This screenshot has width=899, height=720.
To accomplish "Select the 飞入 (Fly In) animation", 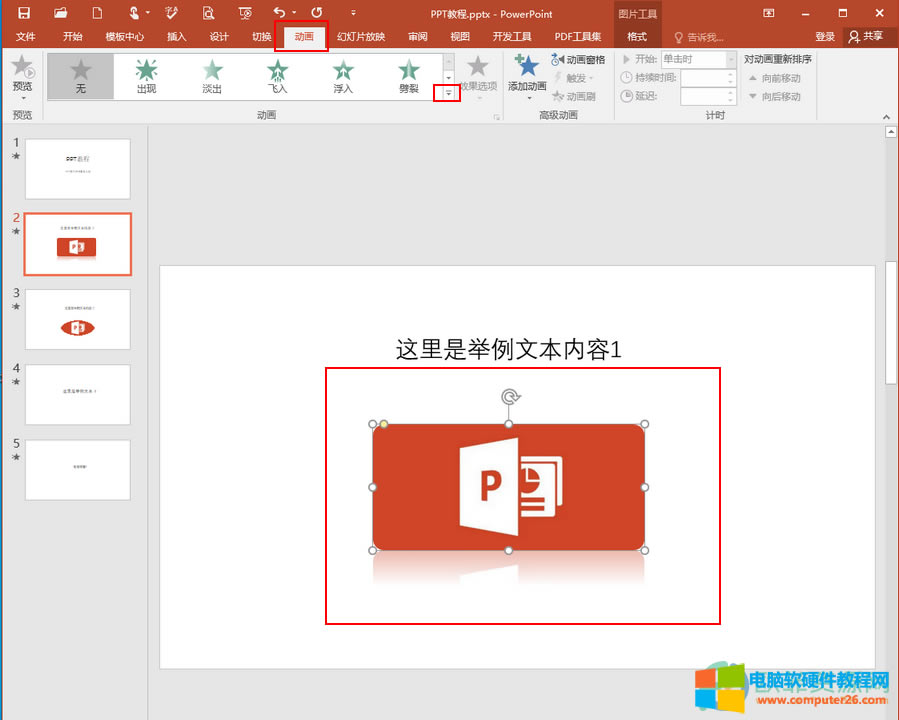I will pyautogui.click(x=277, y=76).
